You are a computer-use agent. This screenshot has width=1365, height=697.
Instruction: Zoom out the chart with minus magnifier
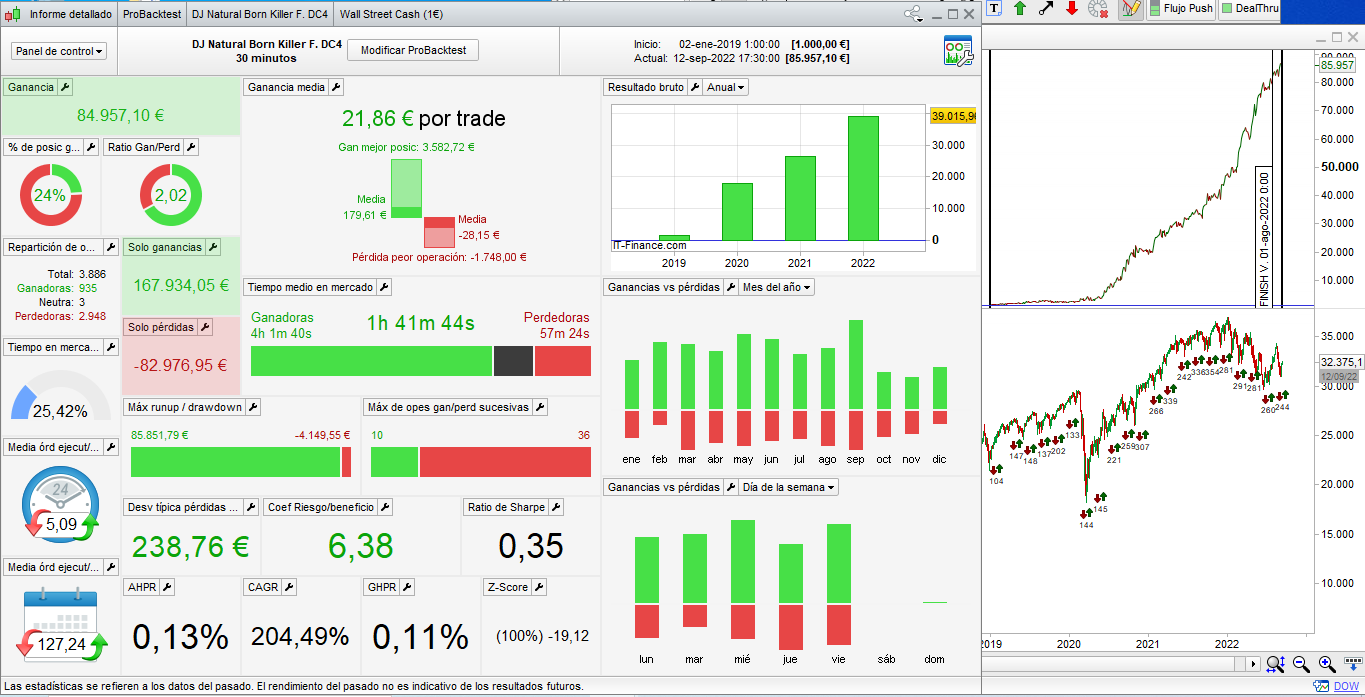click(x=1301, y=664)
